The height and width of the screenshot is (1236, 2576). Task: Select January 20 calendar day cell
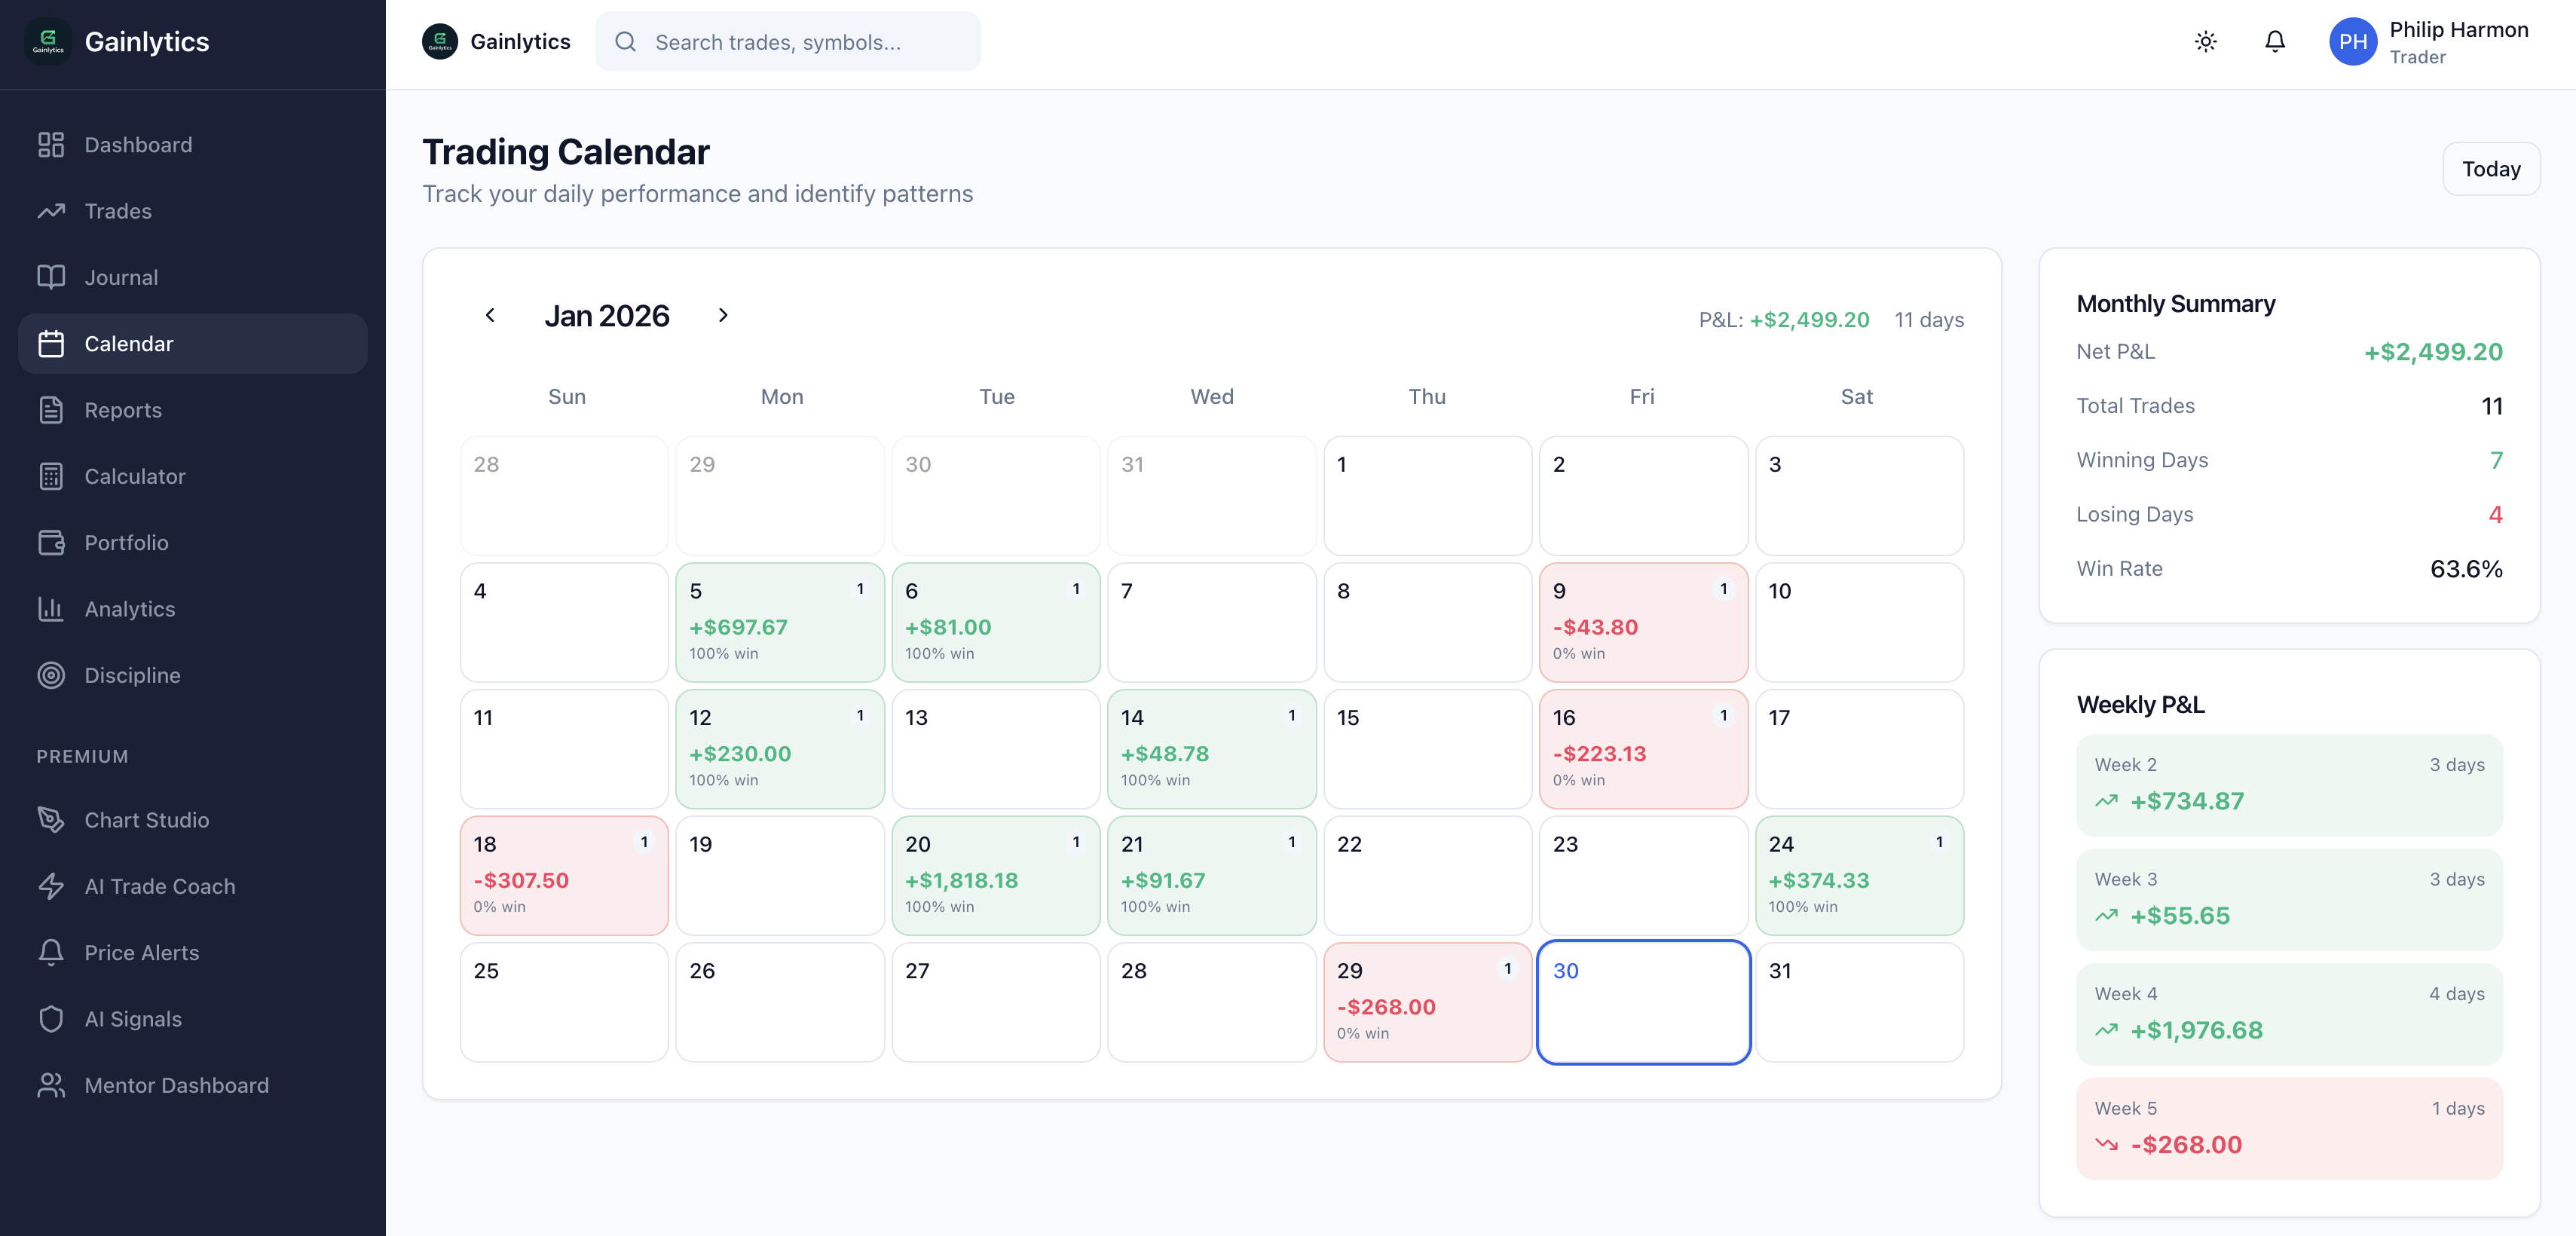pos(995,875)
